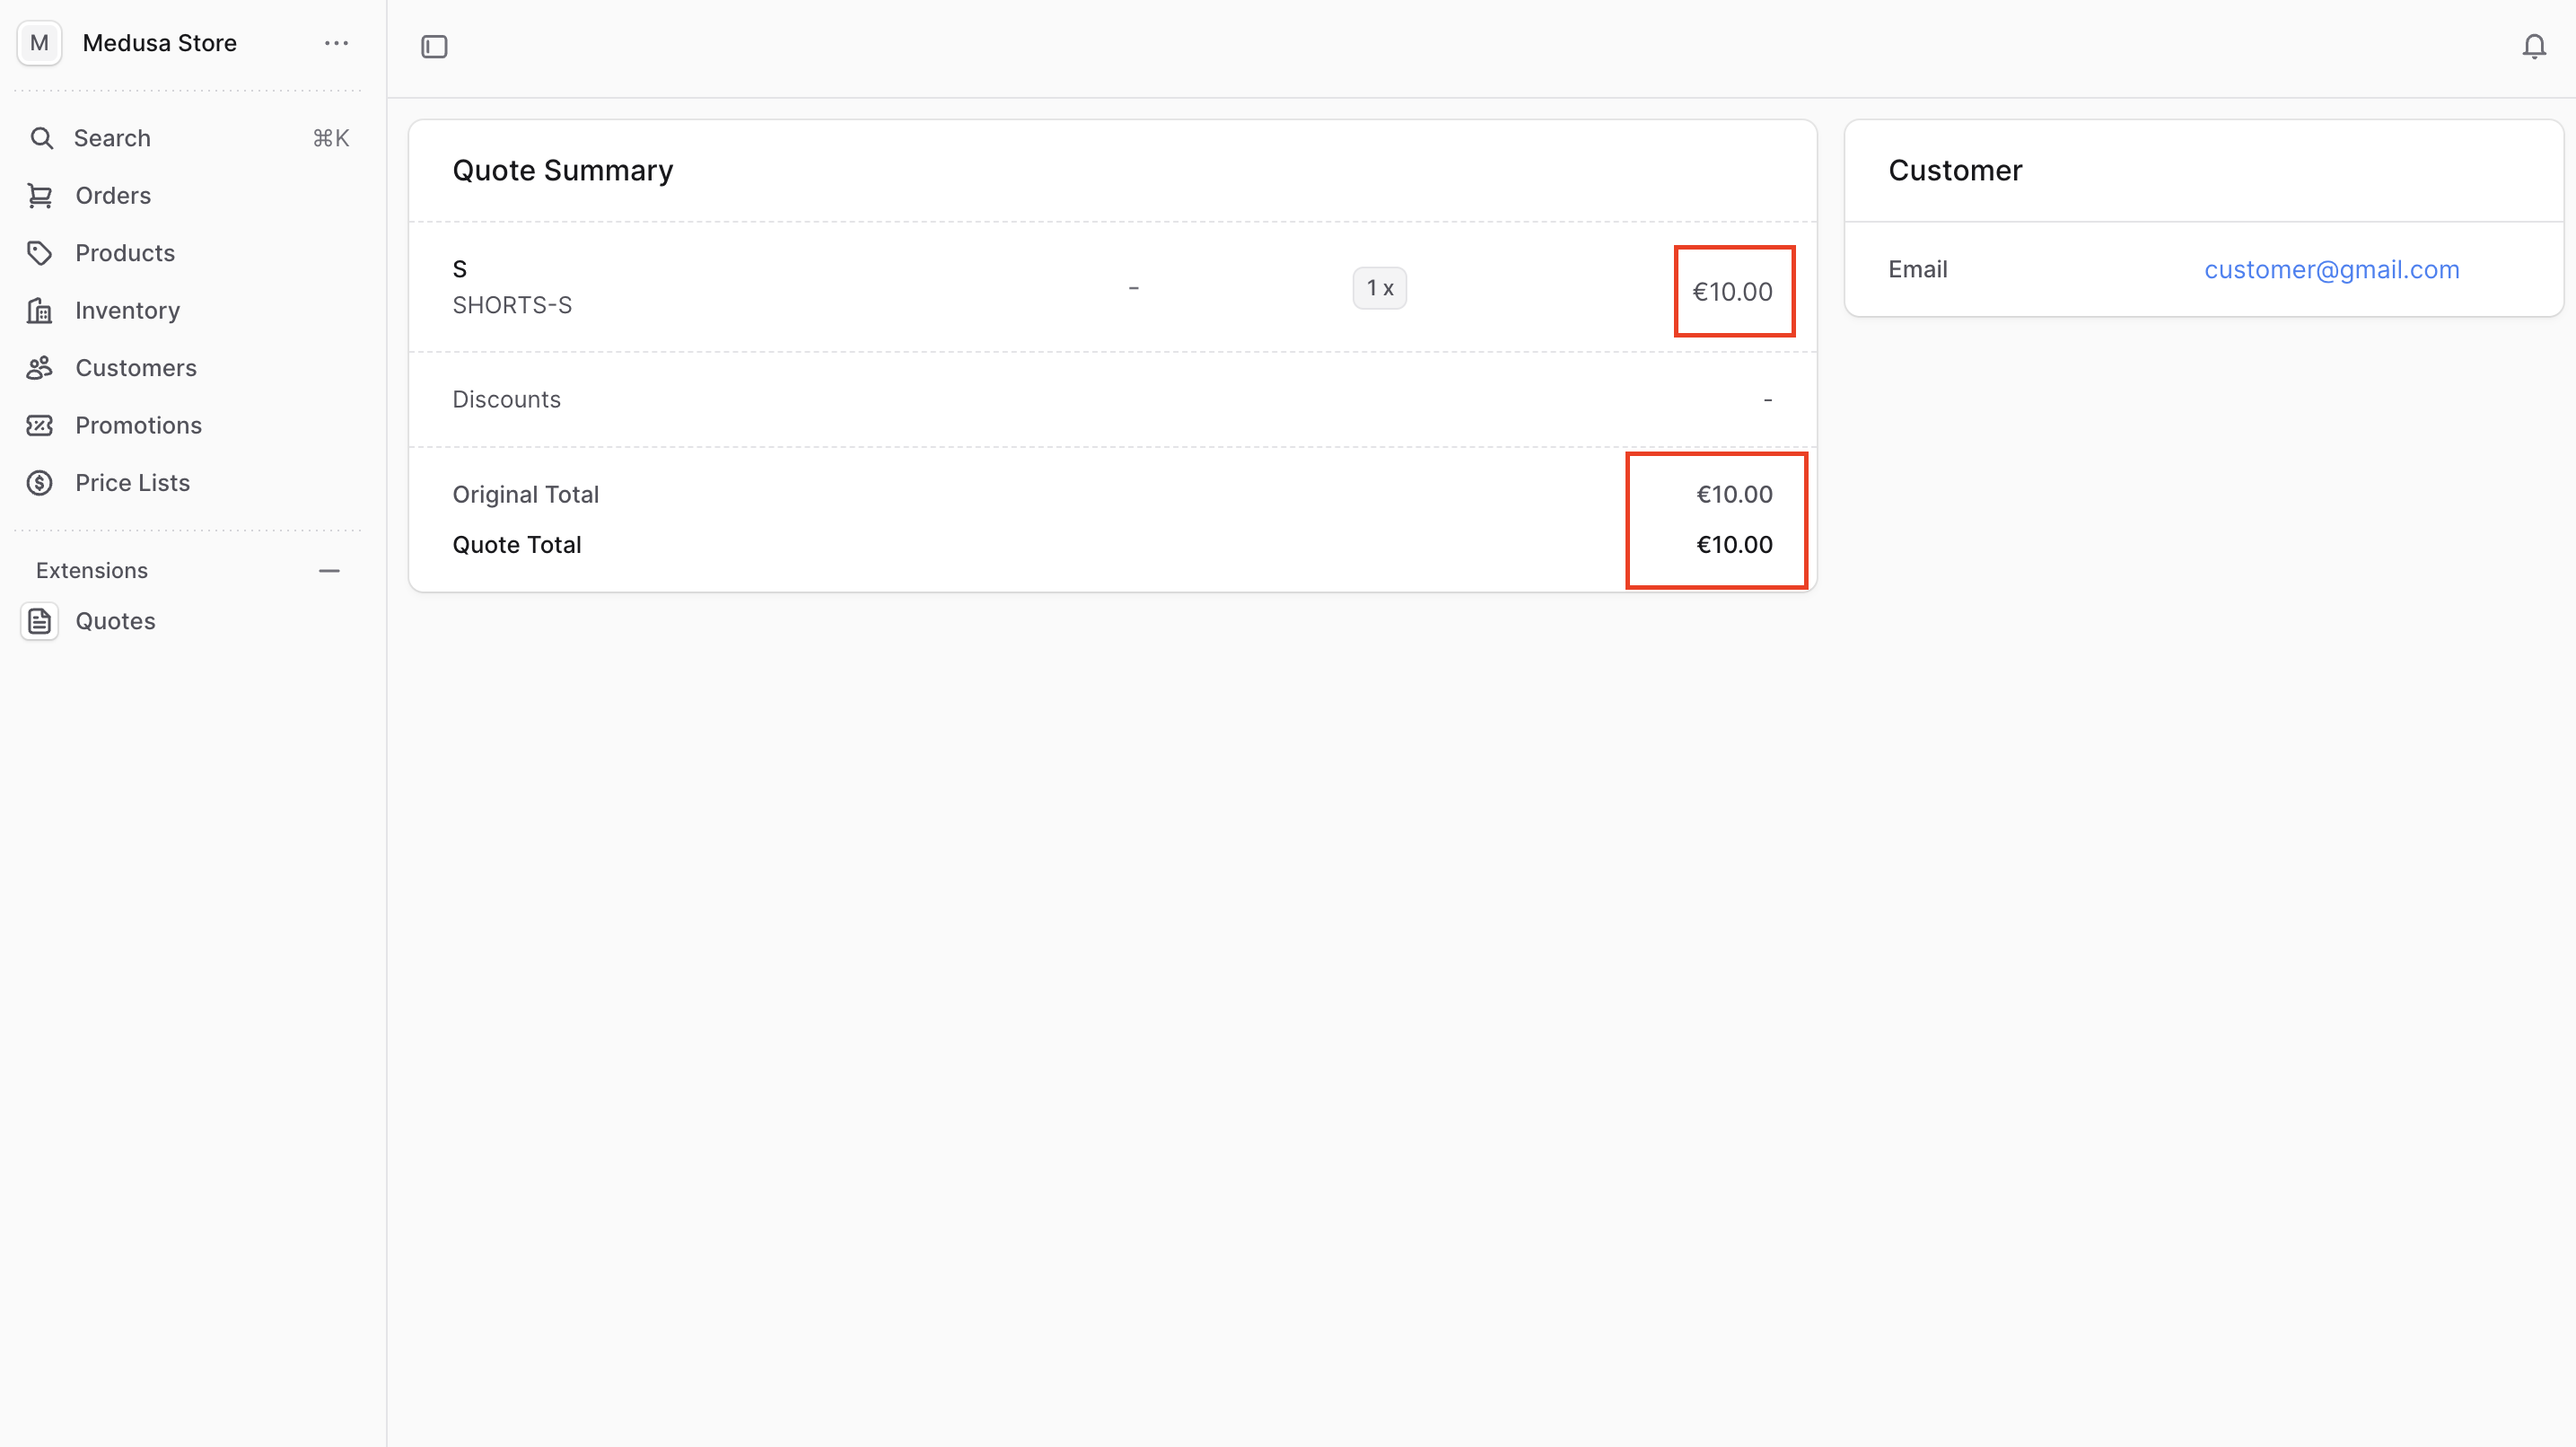Screen dimensions: 2576x1447
Task: Click the Customers people icon
Action: click(40, 368)
